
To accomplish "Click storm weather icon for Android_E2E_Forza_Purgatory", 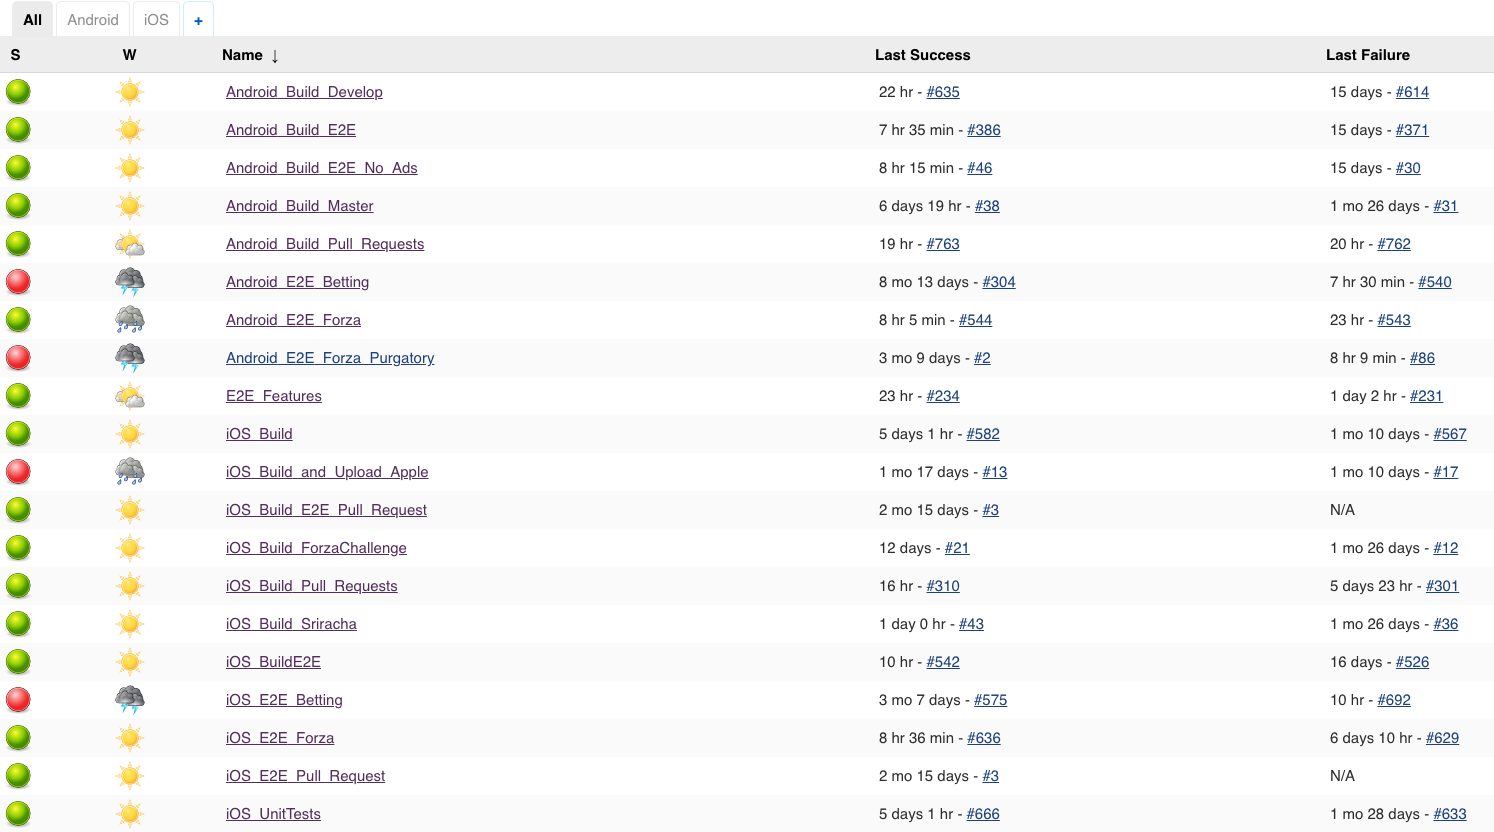I will [x=129, y=358].
